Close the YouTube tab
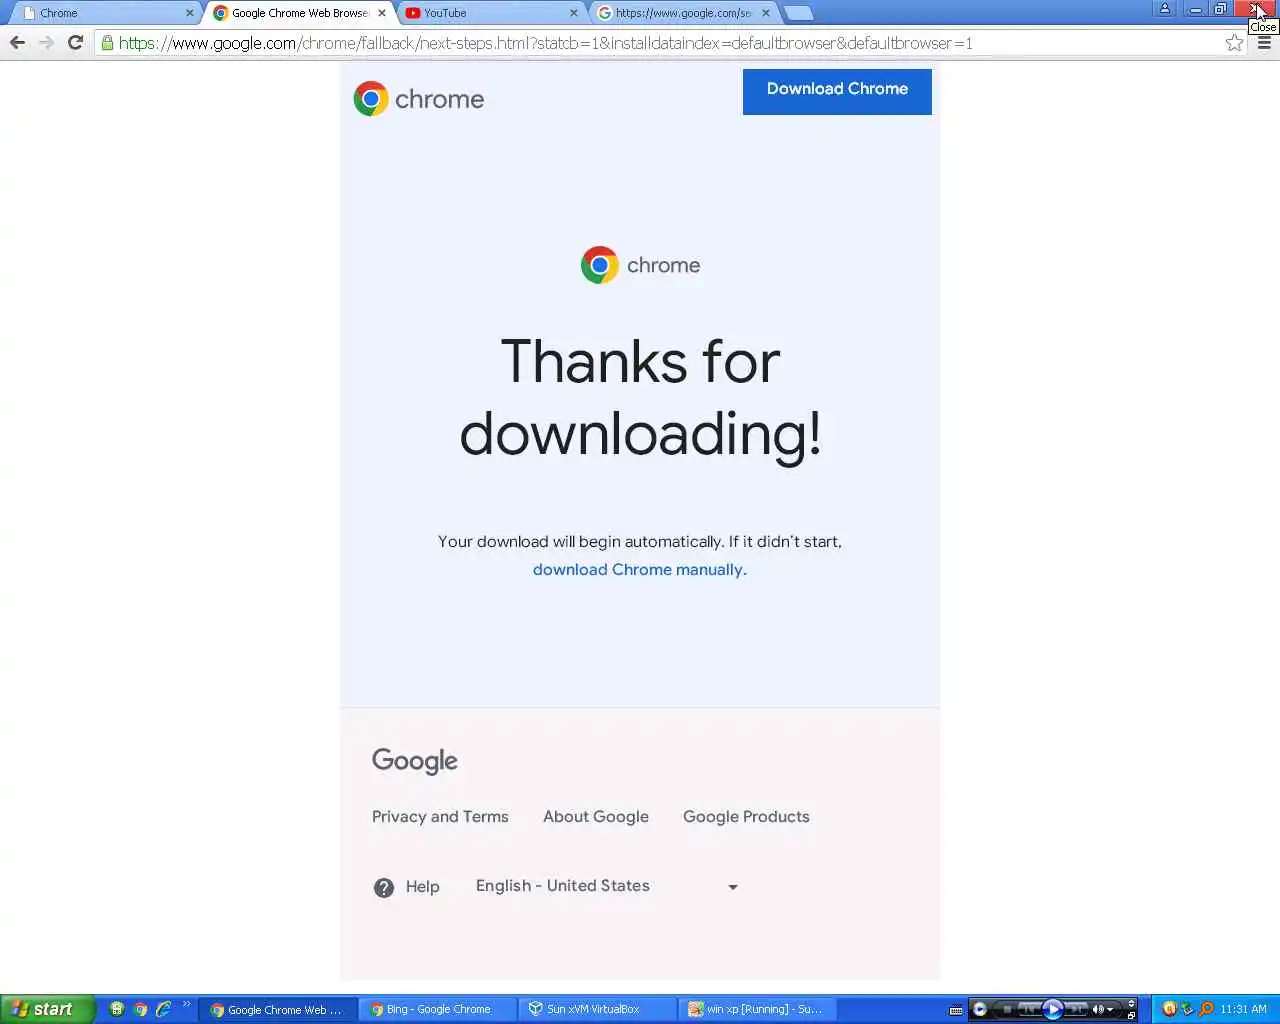 tap(574, 13)
